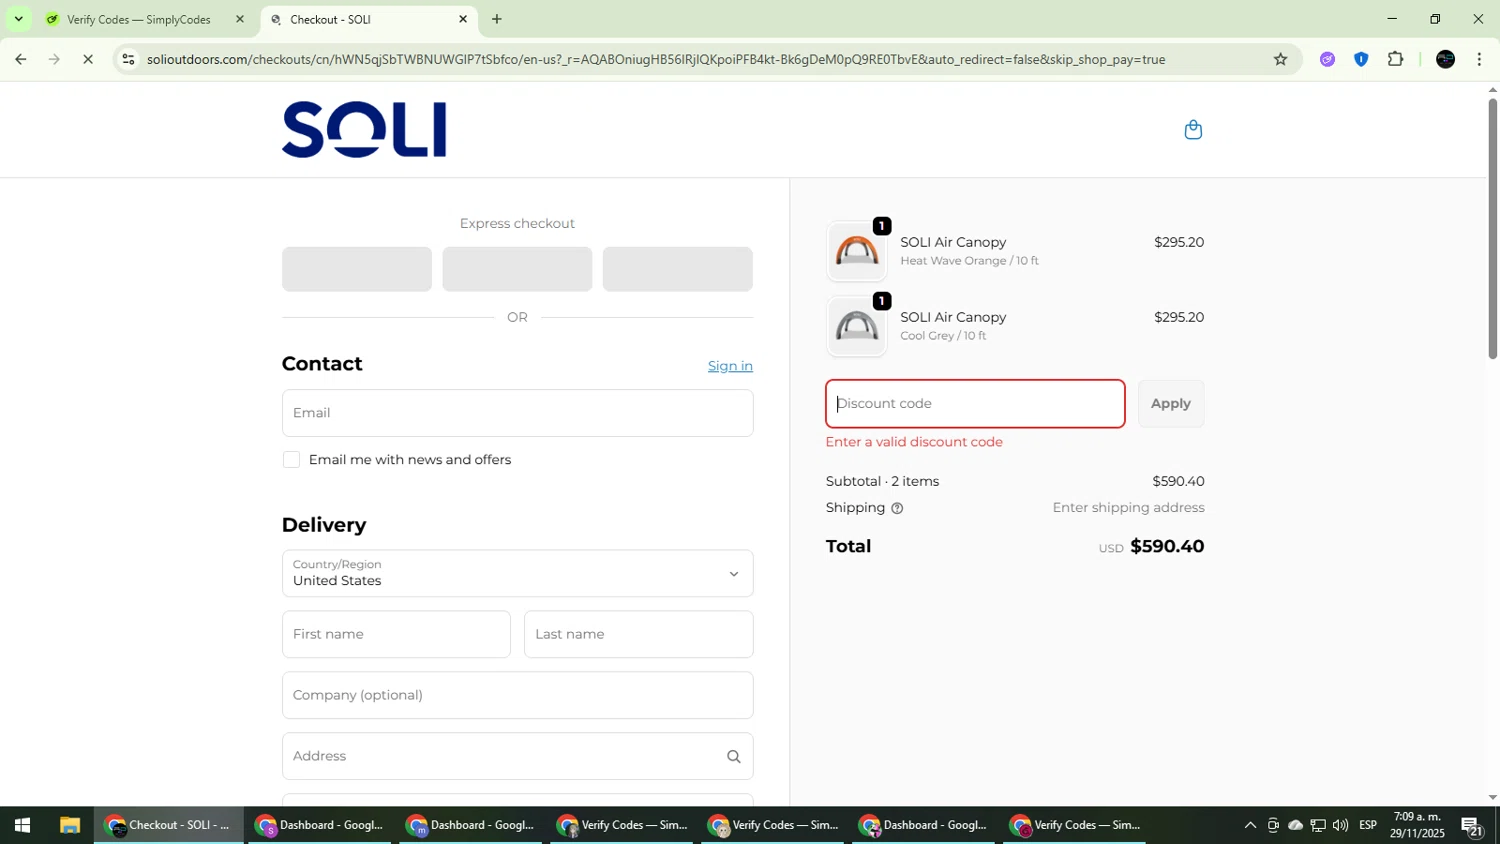This screenshot has width=1500, height=844.
Task: Open the tab search dropdown arrow
Action: tap(18, 19)
